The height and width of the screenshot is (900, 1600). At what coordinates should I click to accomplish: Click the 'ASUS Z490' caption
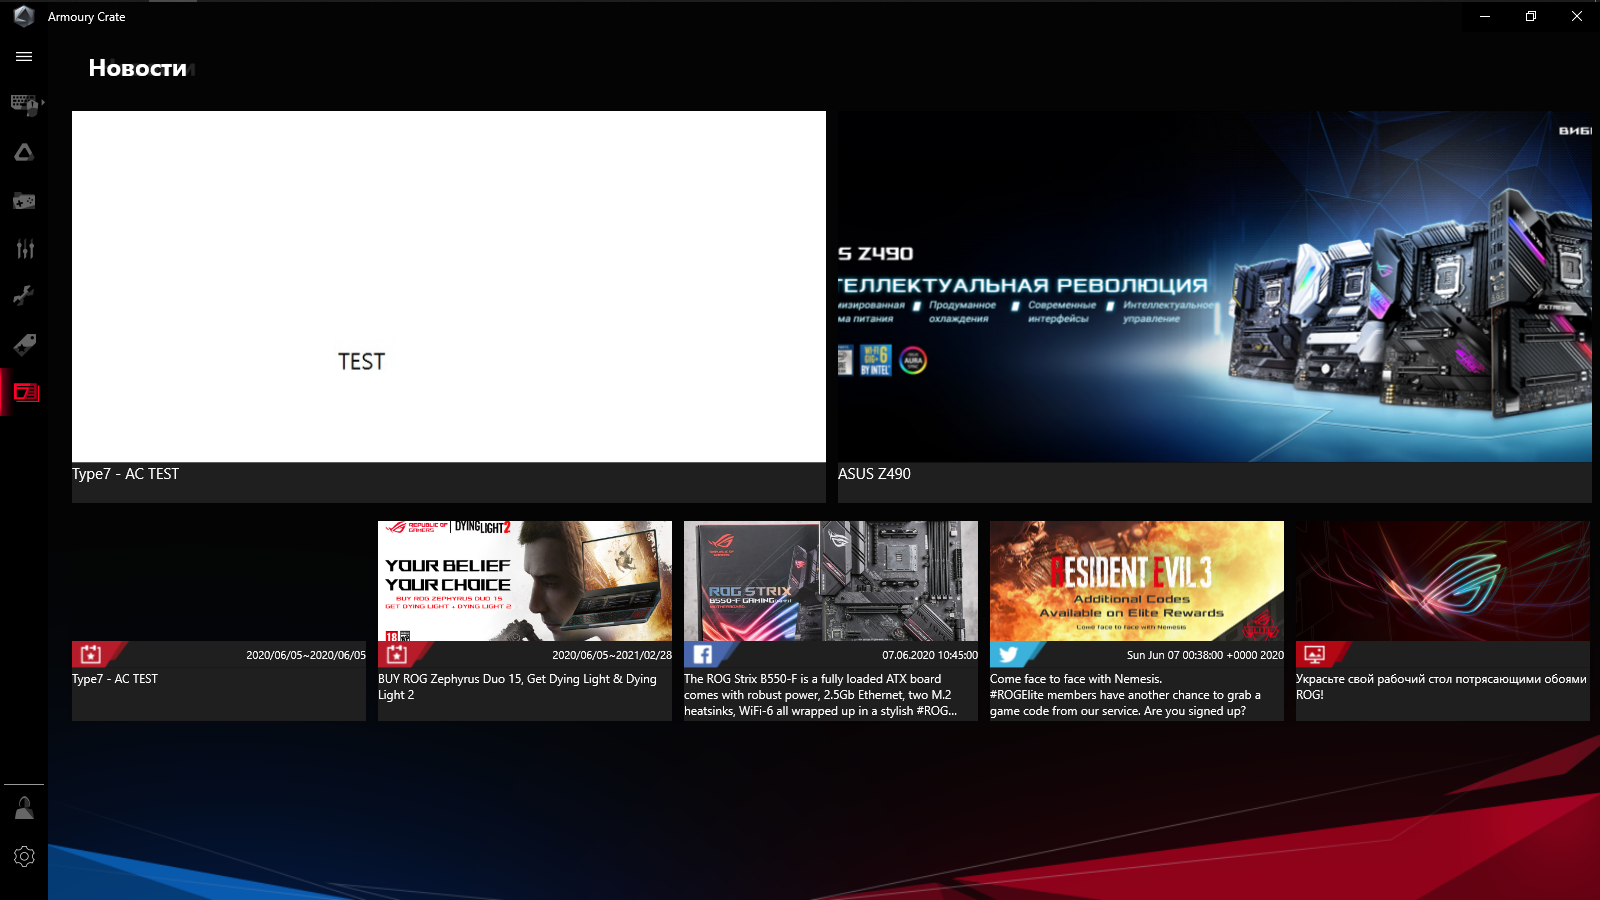click(x=874, y=474)
